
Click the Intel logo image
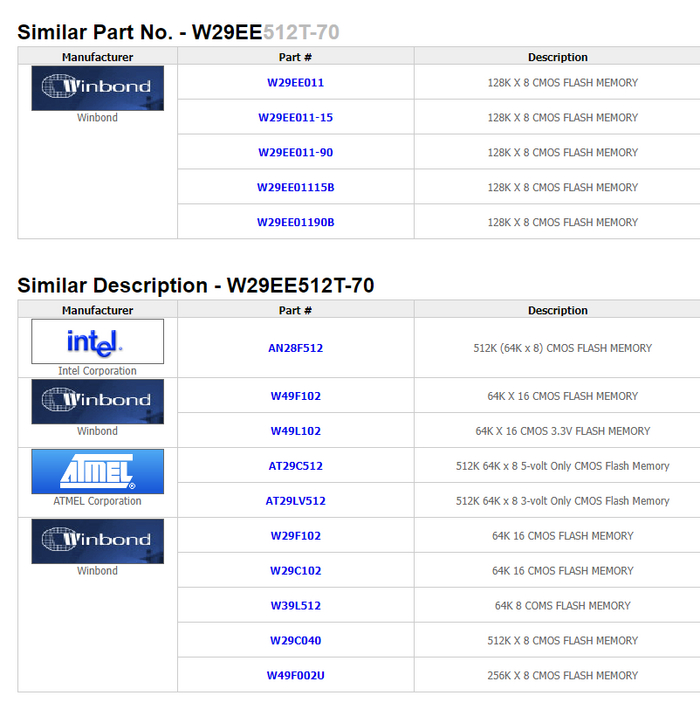point(98,342)
